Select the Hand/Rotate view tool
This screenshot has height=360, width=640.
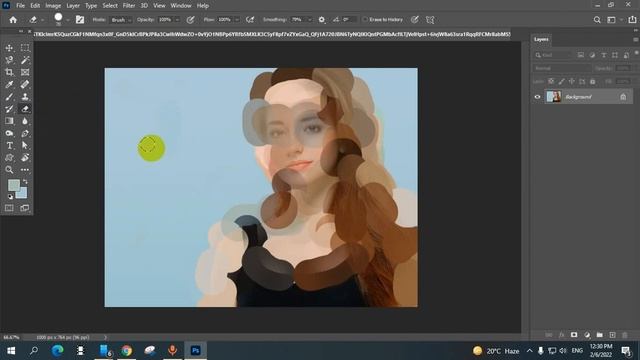click(x=25, y=158)
